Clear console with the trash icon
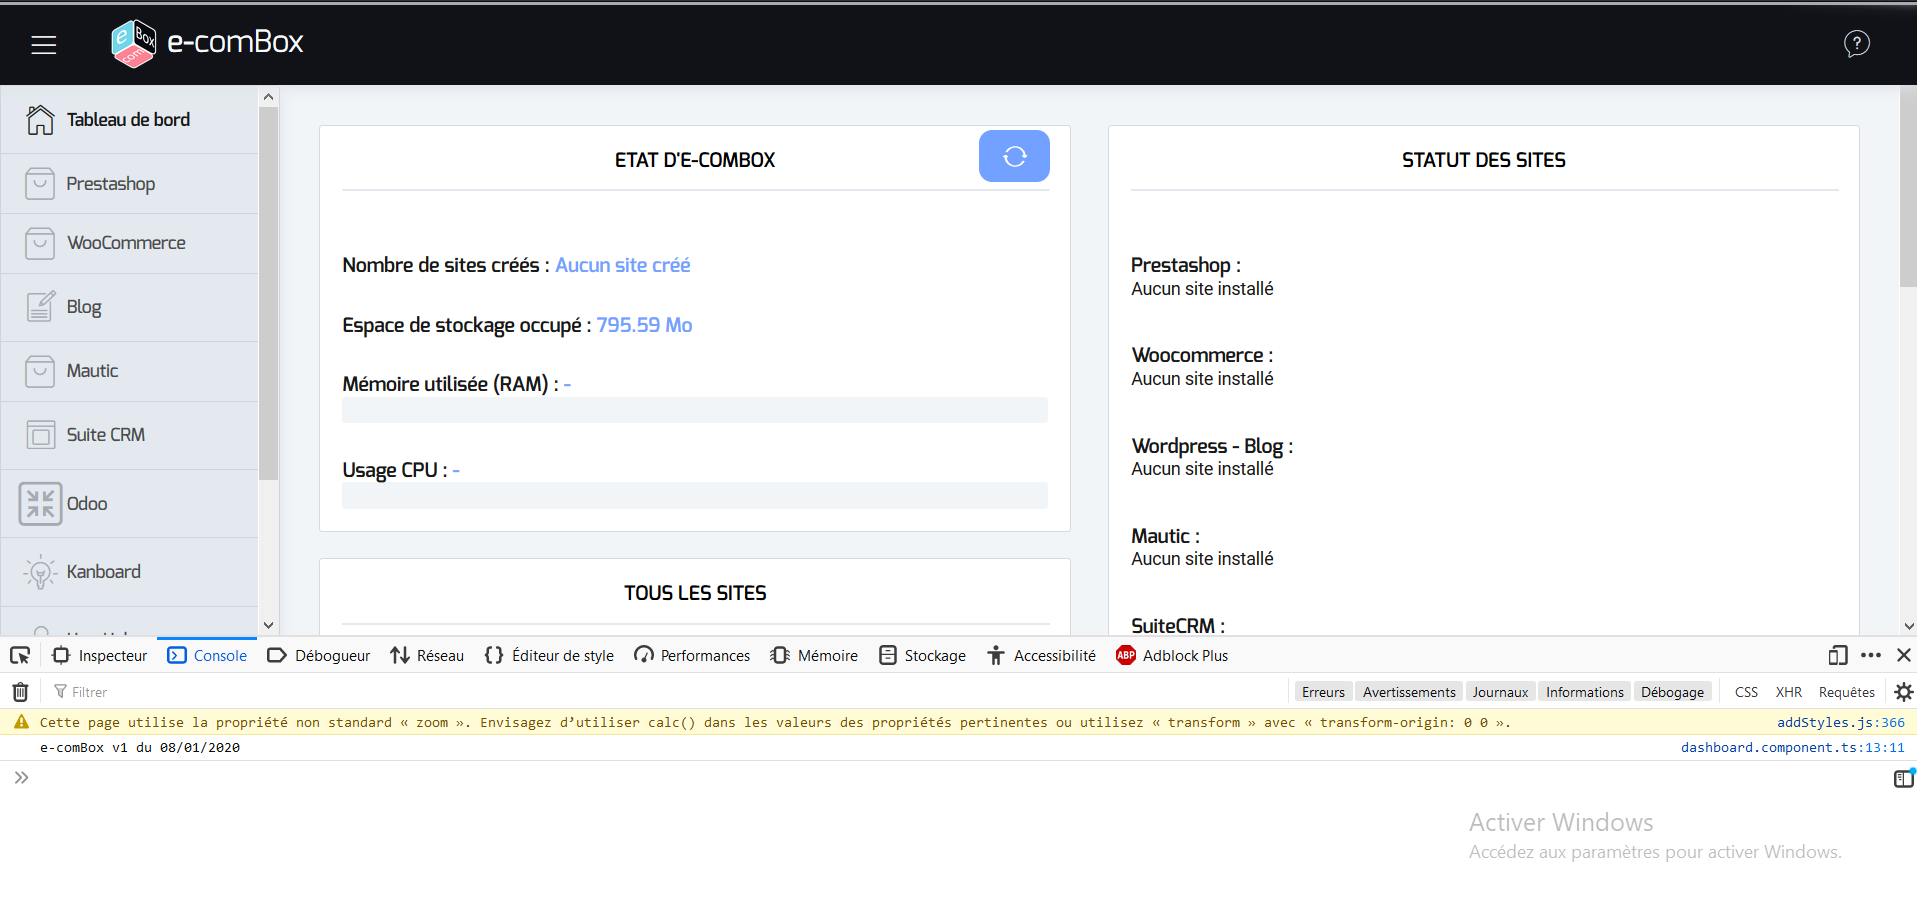The height and width of the screenshot is (909, 1917). pos(20,692)
